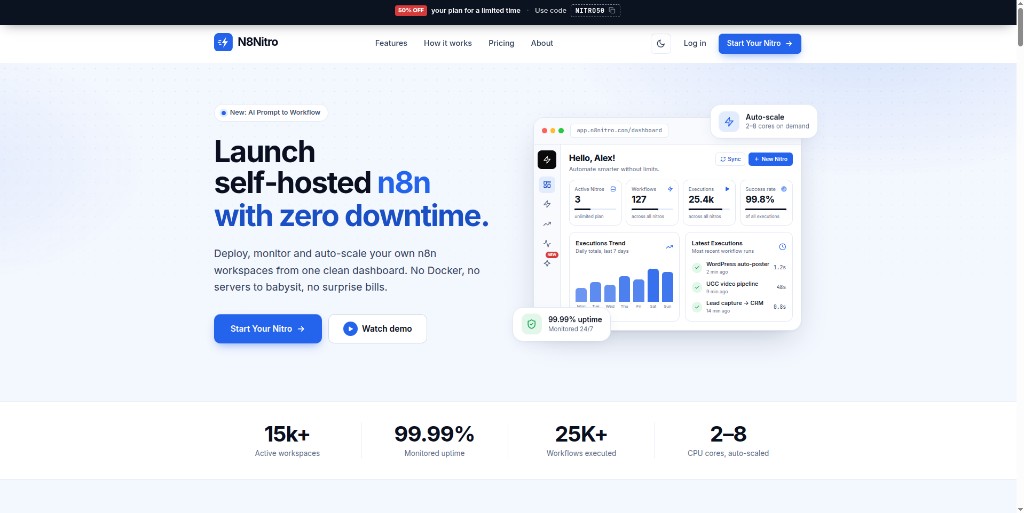The height and width of the screenshot is (513, 1024).
Task: Click the Auto-scale floating card title
Action: point(765,117)
